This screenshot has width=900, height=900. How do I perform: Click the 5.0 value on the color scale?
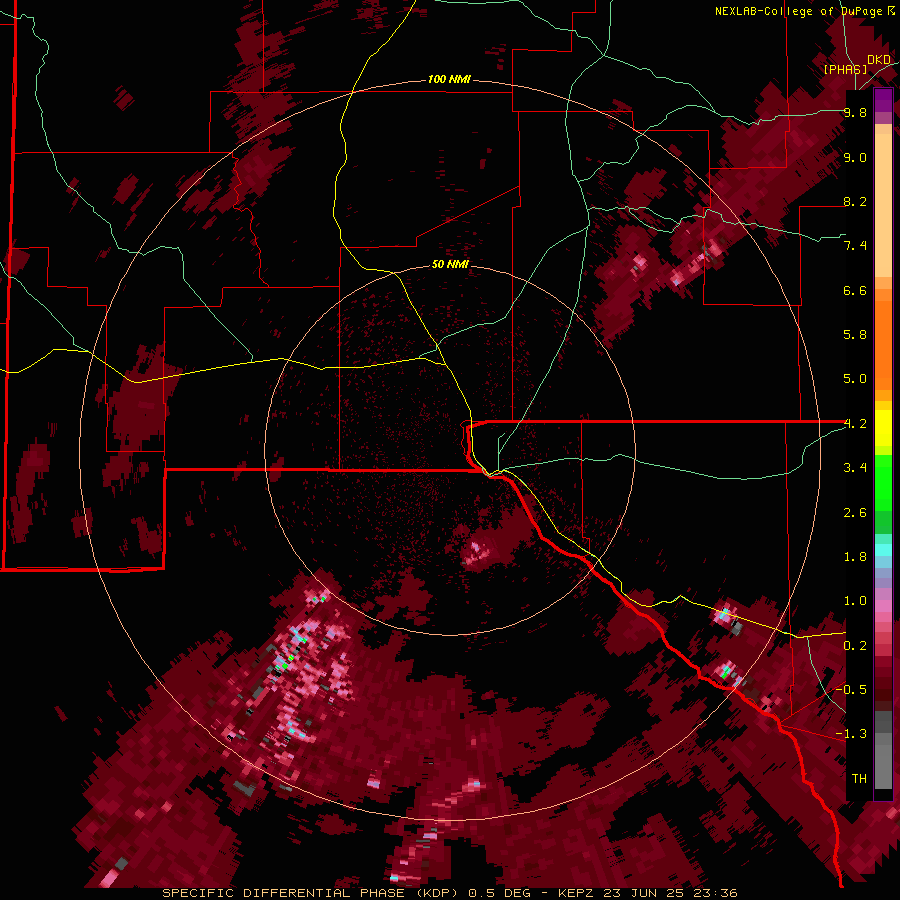pyautogui.click(x=855, y=379)
